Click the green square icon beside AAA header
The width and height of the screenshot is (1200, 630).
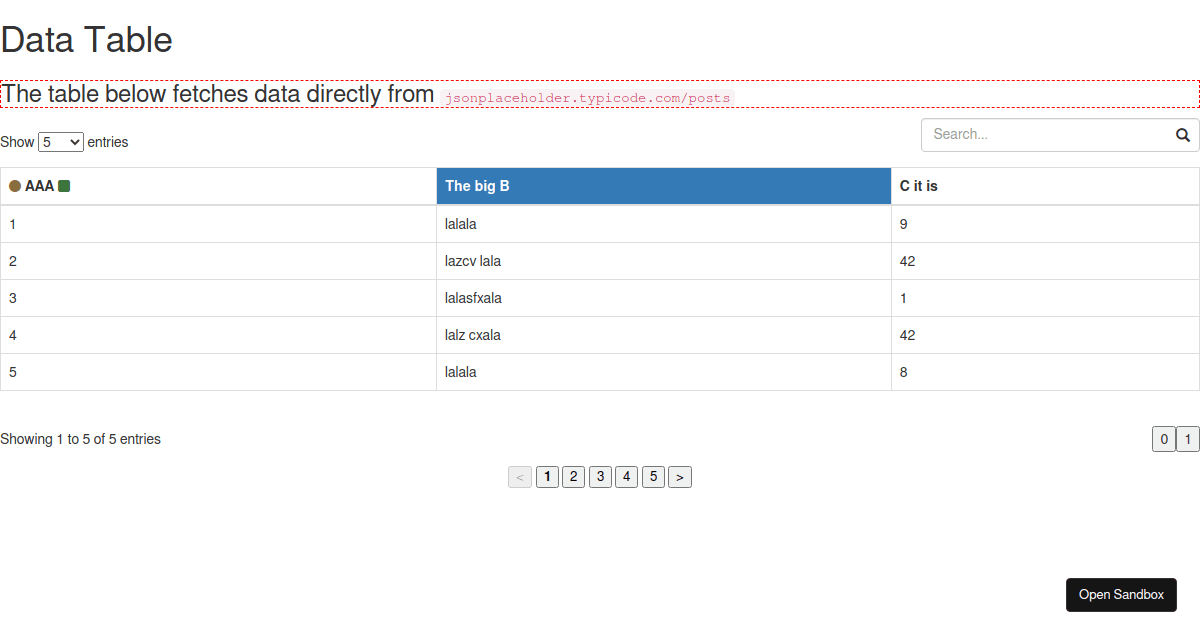pos(62,185)
